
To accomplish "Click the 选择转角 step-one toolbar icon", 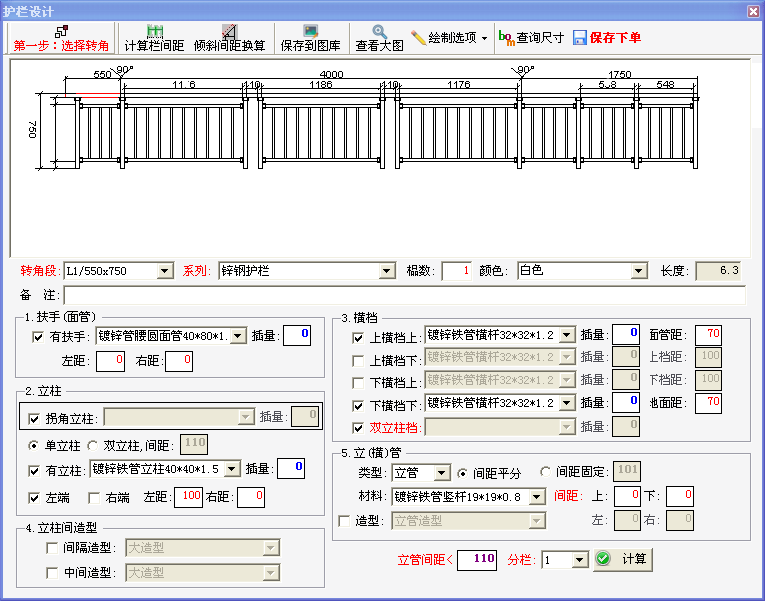I will (x=61, y=31).
